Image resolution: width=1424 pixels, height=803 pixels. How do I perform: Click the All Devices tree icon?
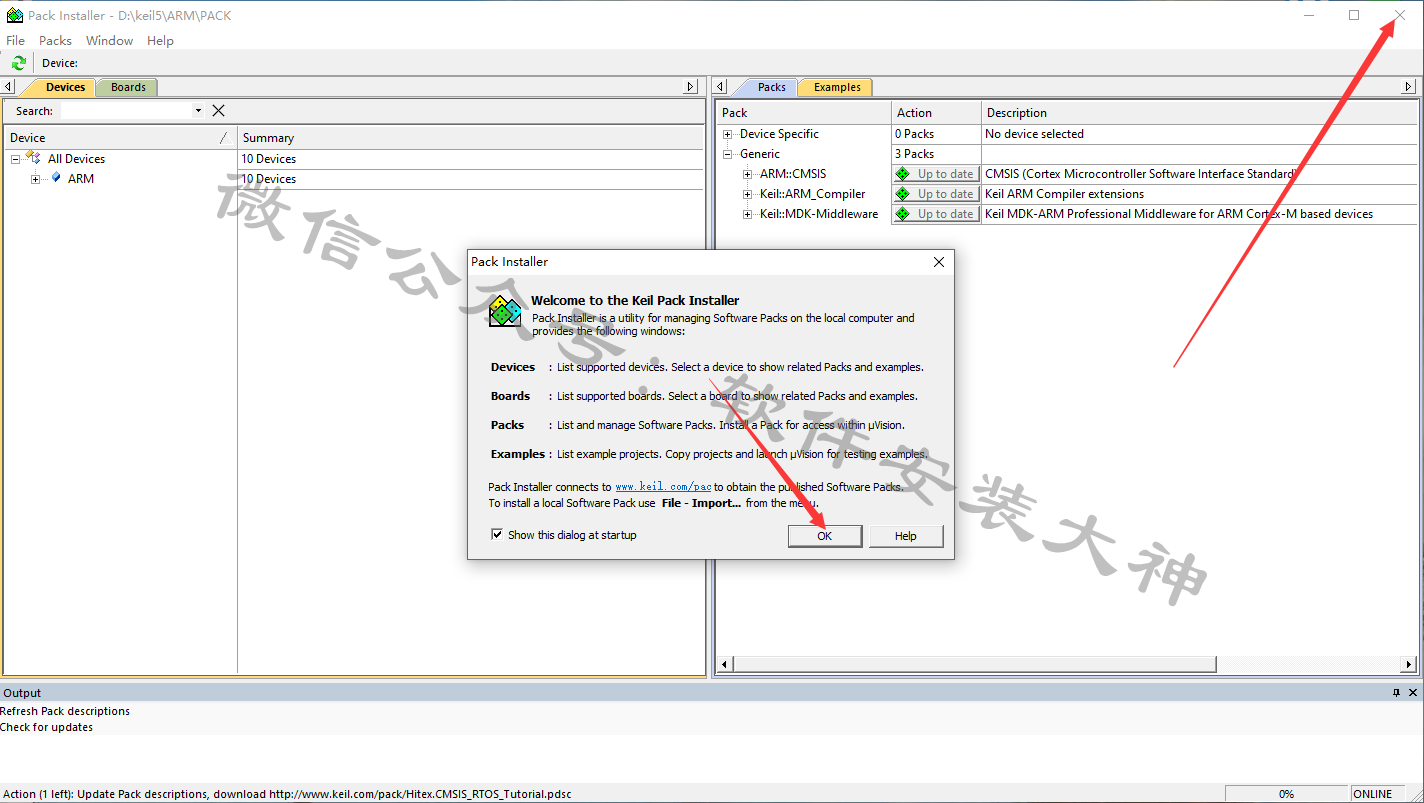point(33,158)
